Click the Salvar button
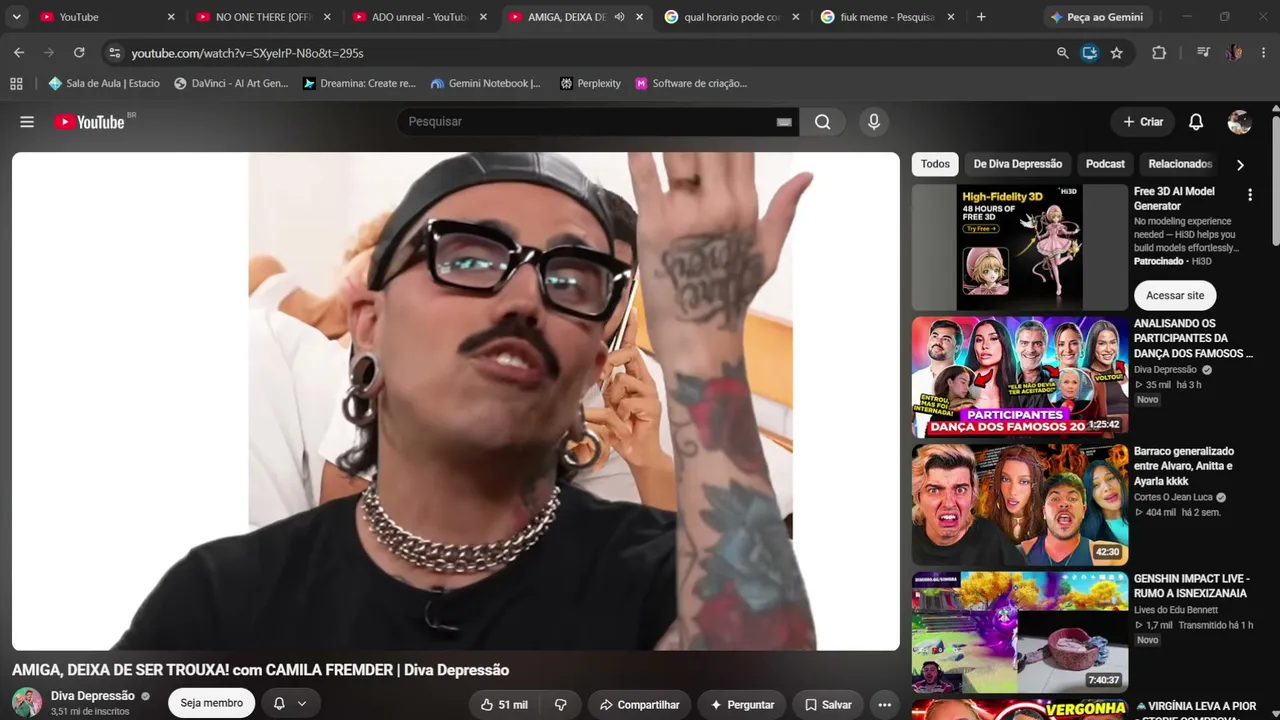Screen dimensions: 1280x720 coord(828,705)
